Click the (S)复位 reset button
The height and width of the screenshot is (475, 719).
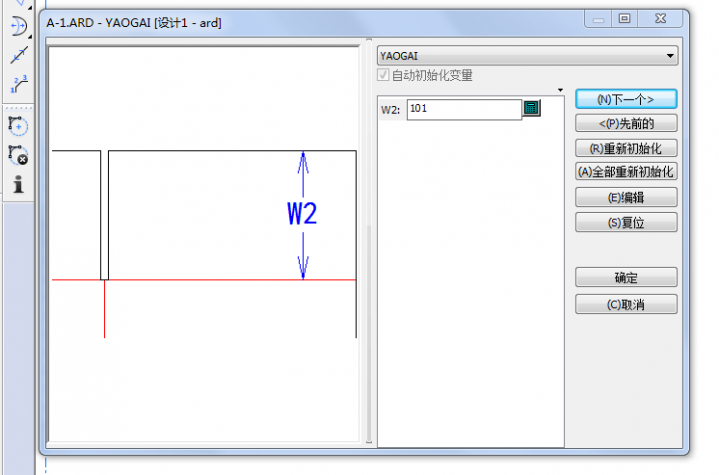pos(626,222)
